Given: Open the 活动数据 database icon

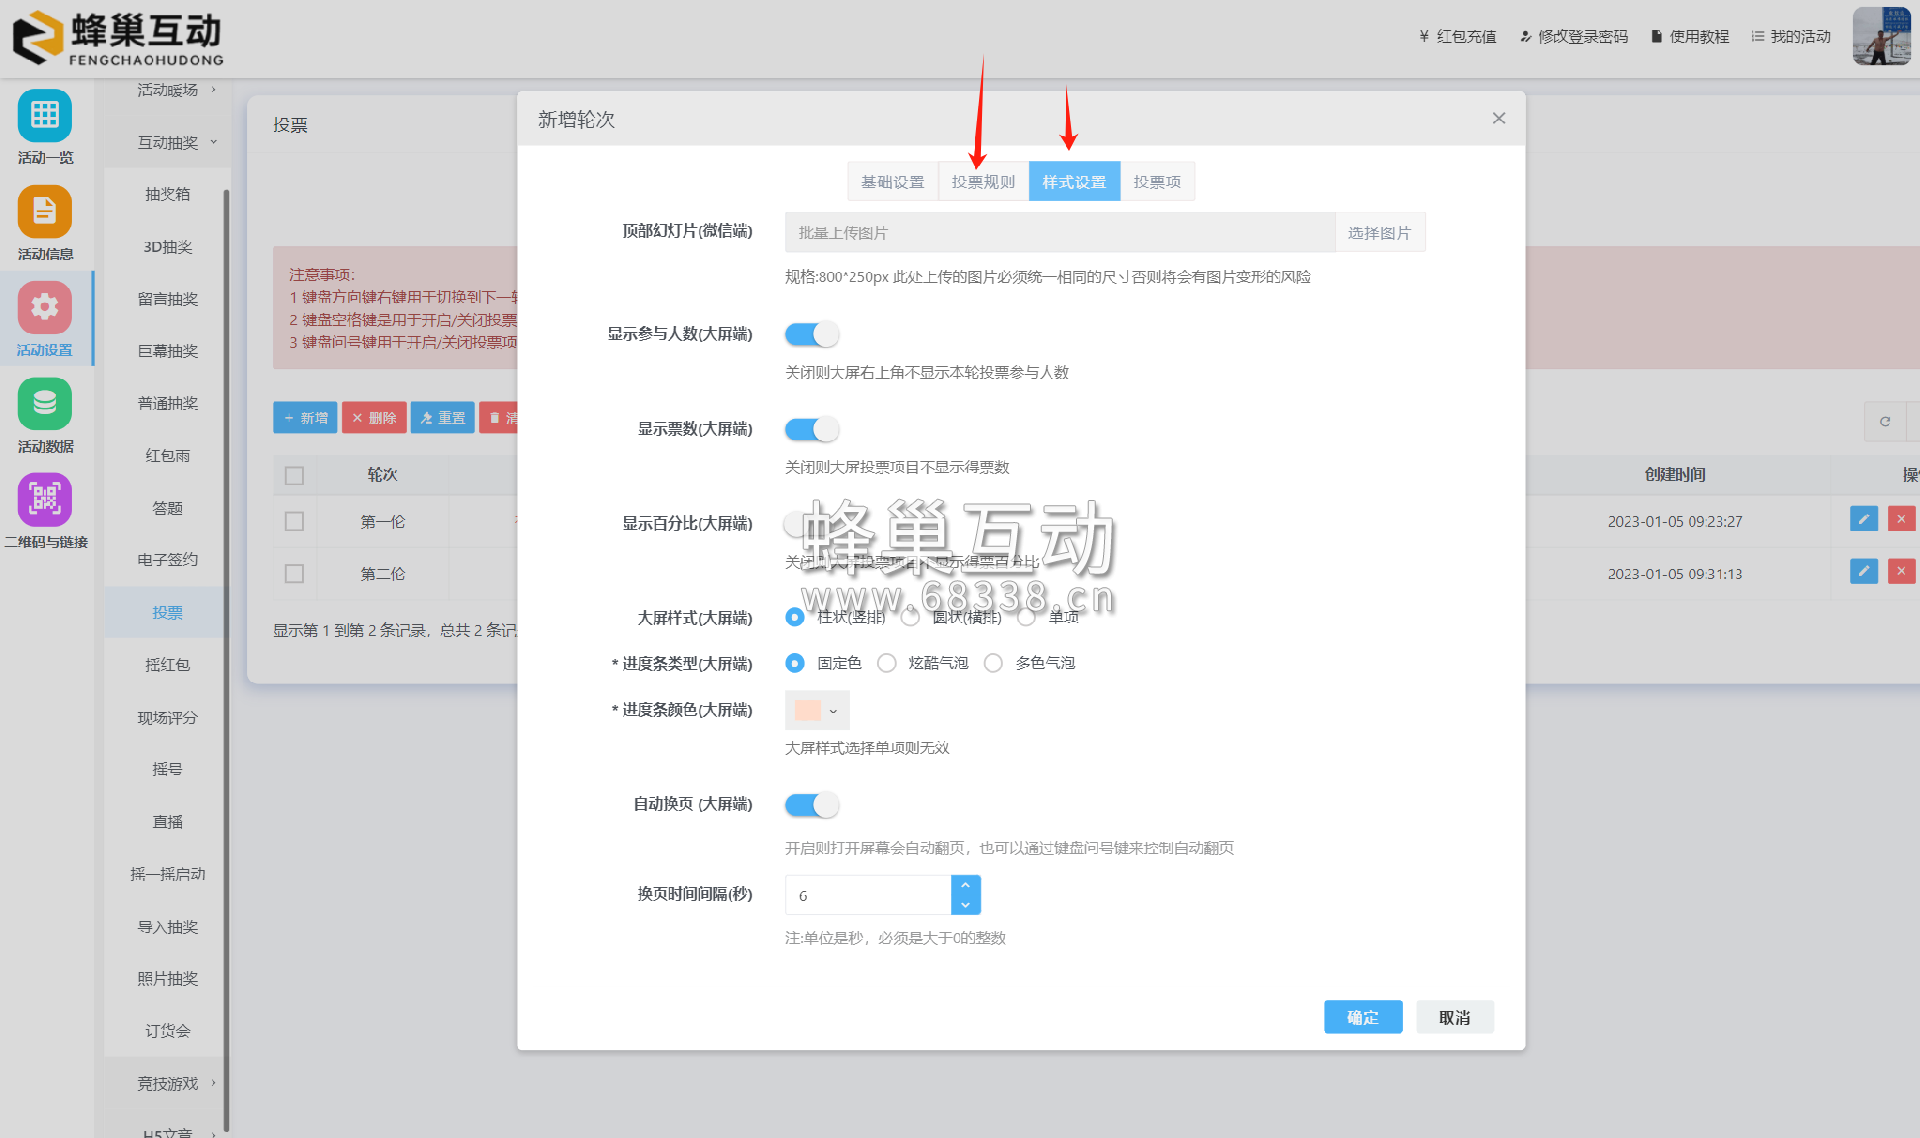Looking at the screenshot, I should (x=44, y=403).
